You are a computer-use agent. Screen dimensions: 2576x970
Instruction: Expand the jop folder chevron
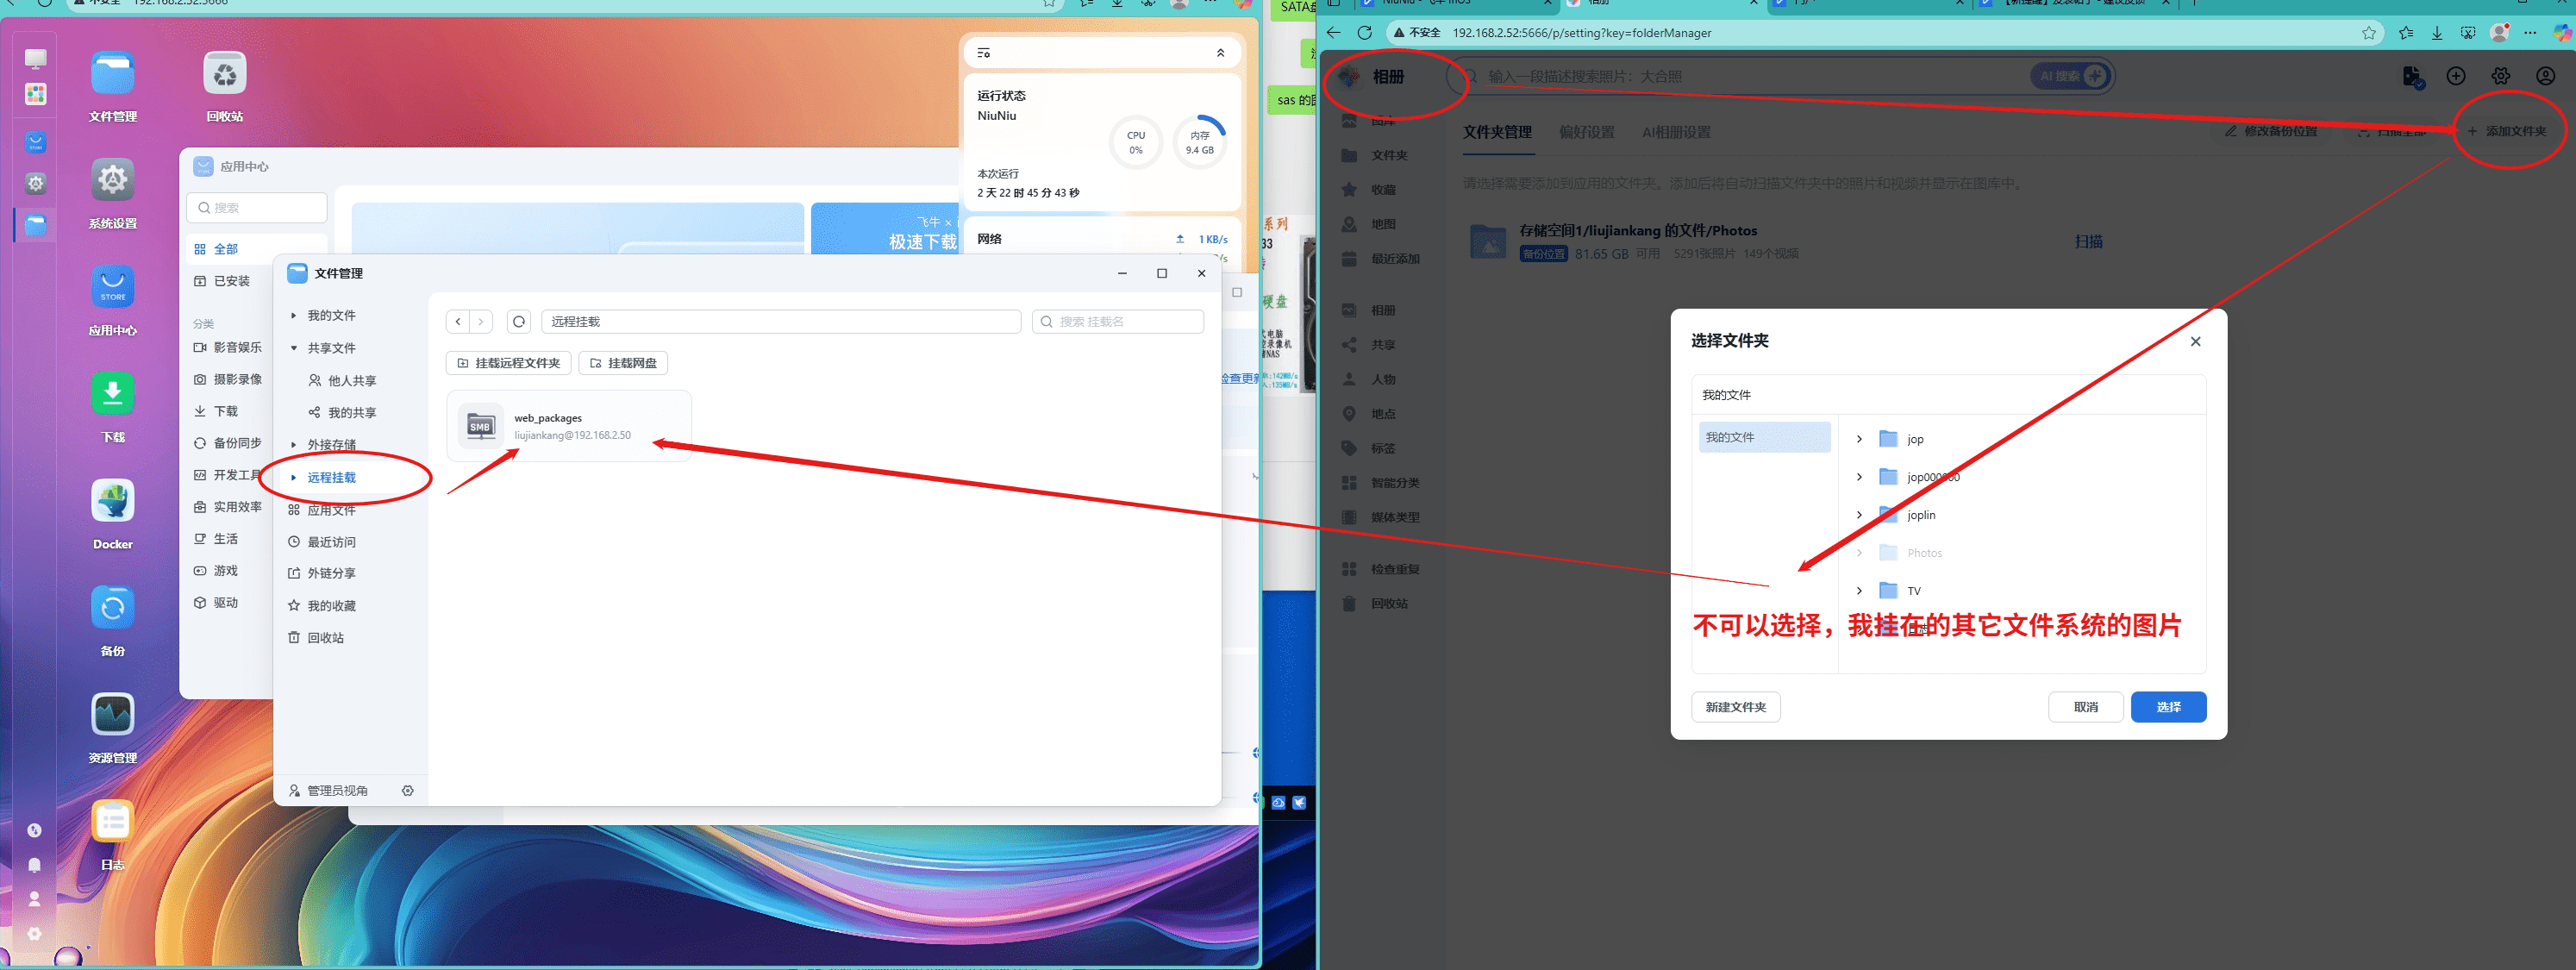(1859, 439)
